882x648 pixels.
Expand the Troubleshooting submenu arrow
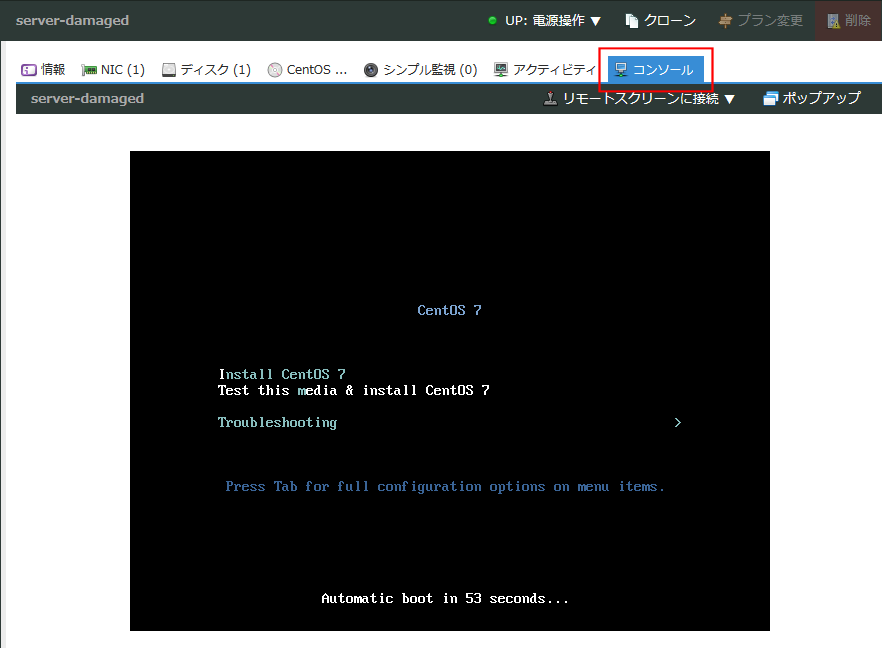point(678,423)
